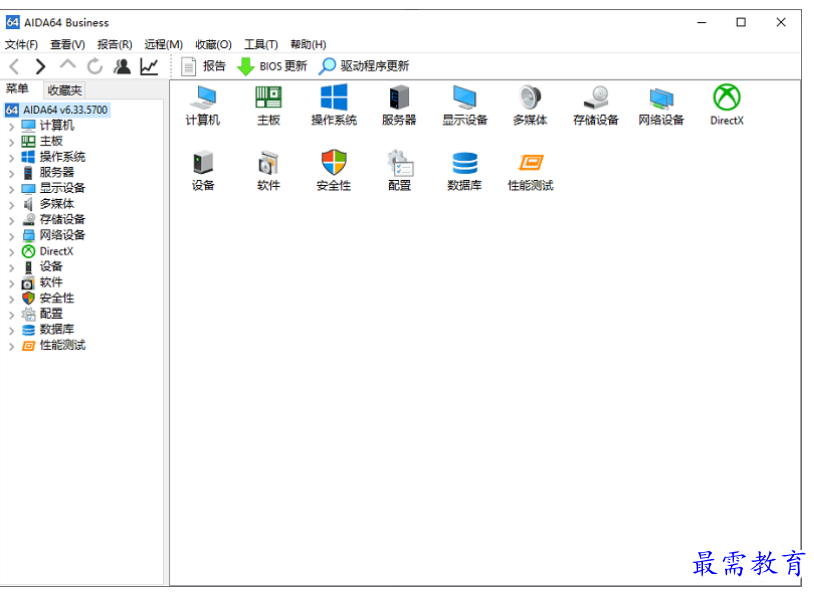Expand the 安全性 tree node arrow

coord(11,299)
